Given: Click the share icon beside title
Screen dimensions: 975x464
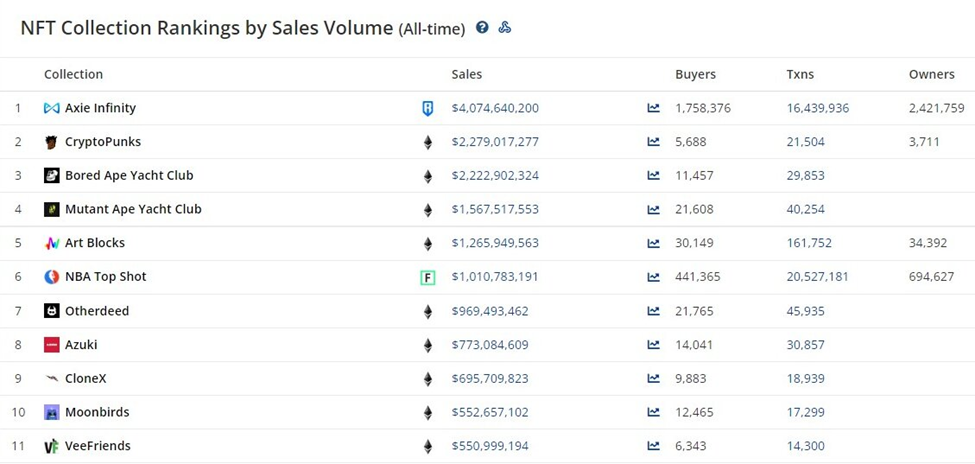Looking at the screenshot, I should pyautogui.click(x=505, y=28).
